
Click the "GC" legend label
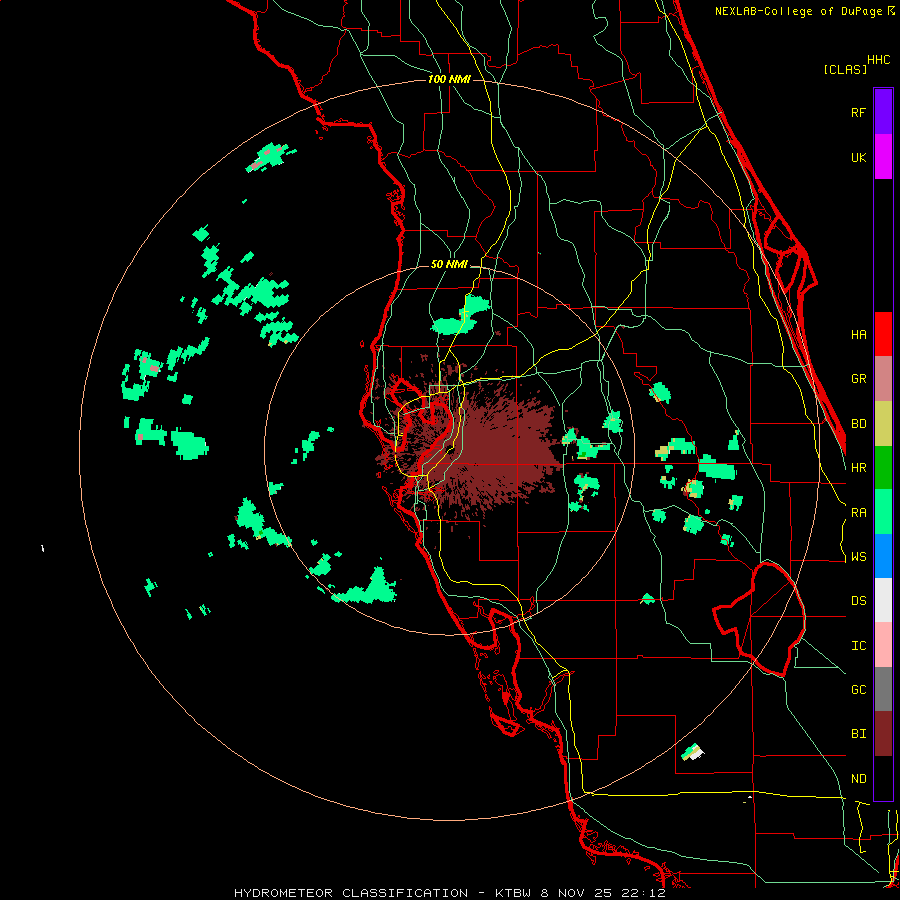coord(858,690)
